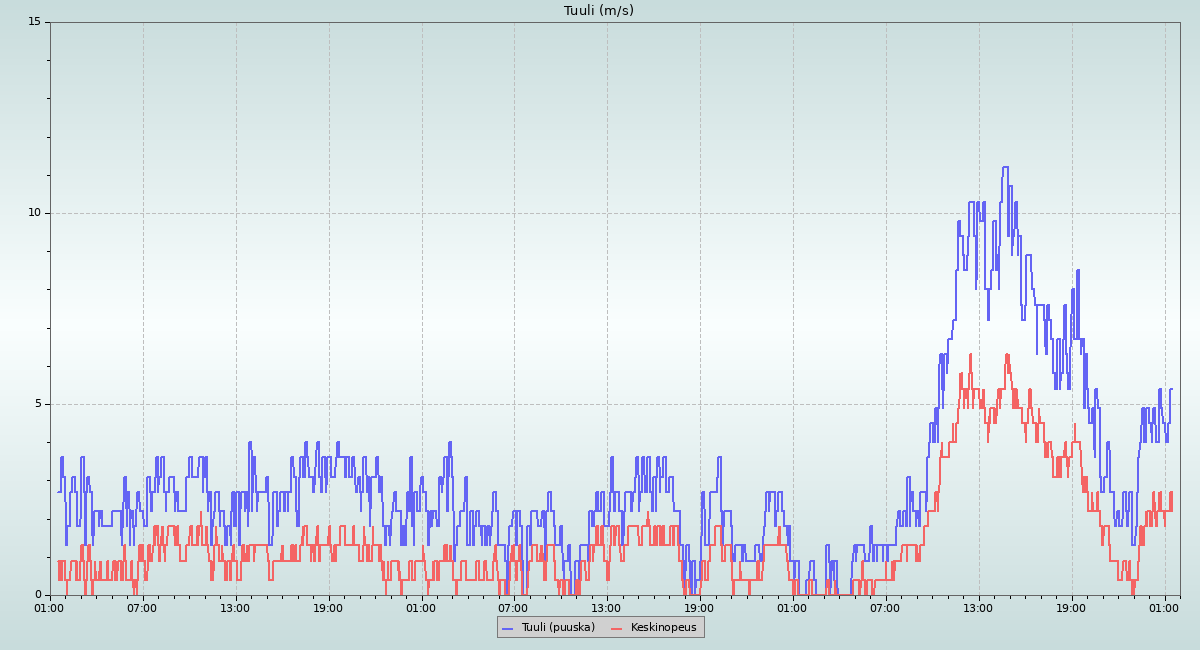Select the 0 label on the y-axis

(x=37, y=595)
